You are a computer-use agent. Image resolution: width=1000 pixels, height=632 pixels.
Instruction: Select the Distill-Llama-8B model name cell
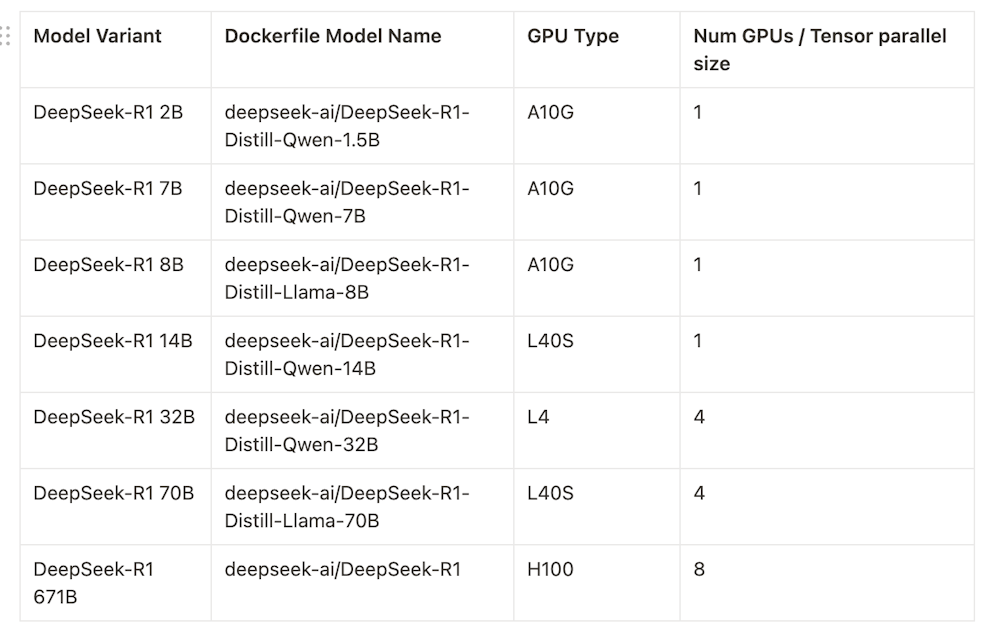click(x=362, y=278)
